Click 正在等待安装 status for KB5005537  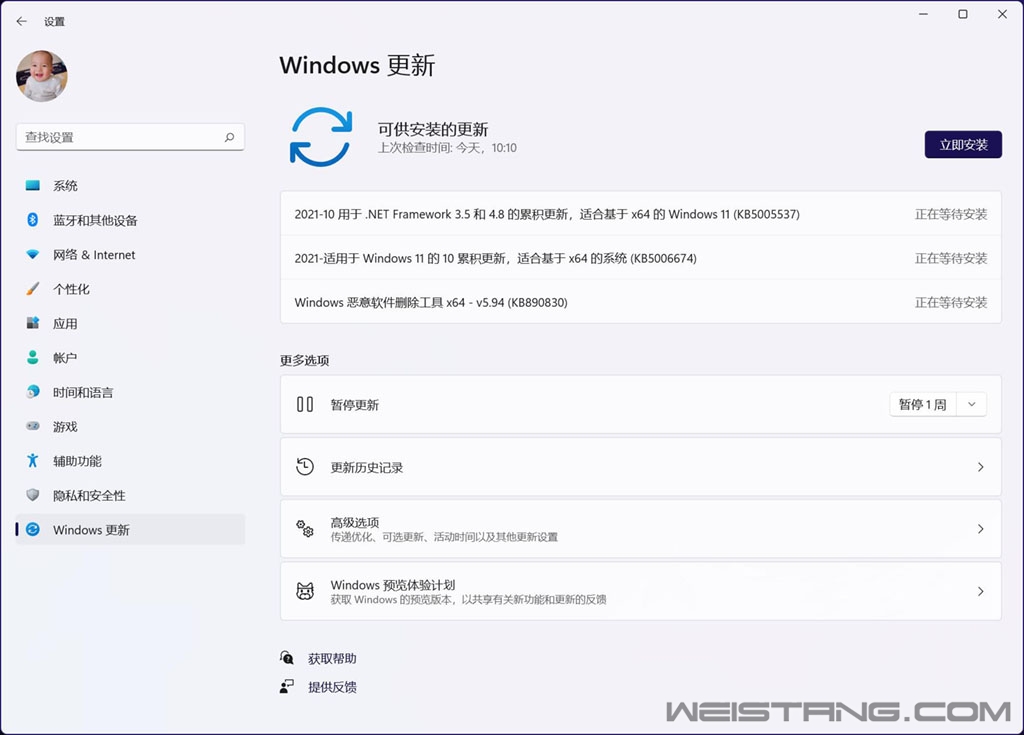point(951,214)
